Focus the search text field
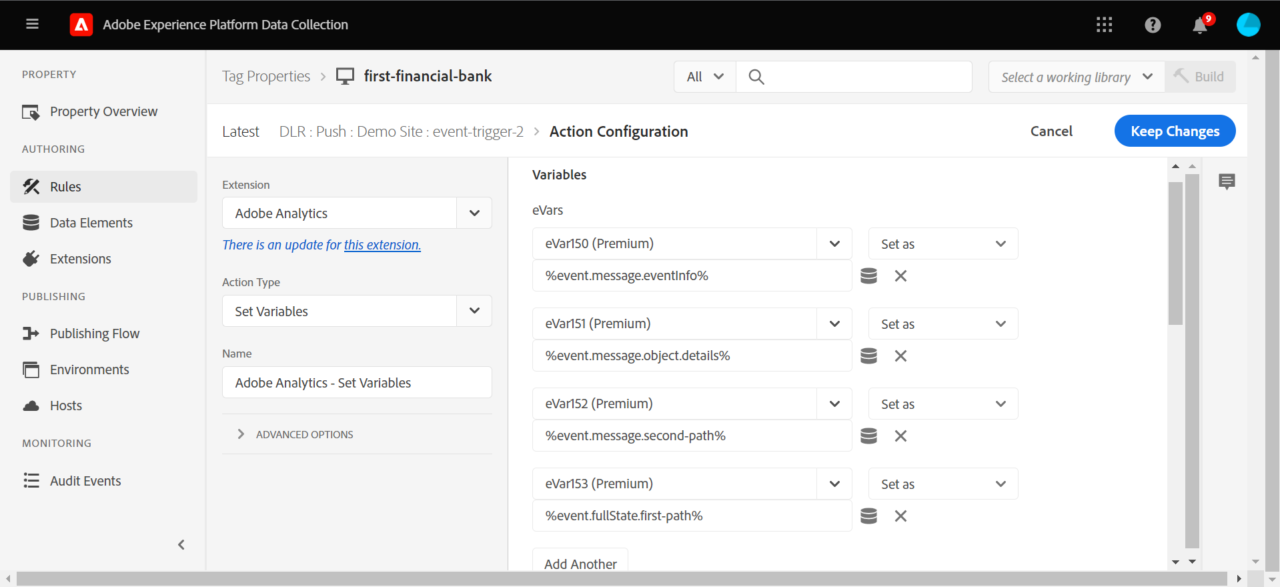 (854, 77)
